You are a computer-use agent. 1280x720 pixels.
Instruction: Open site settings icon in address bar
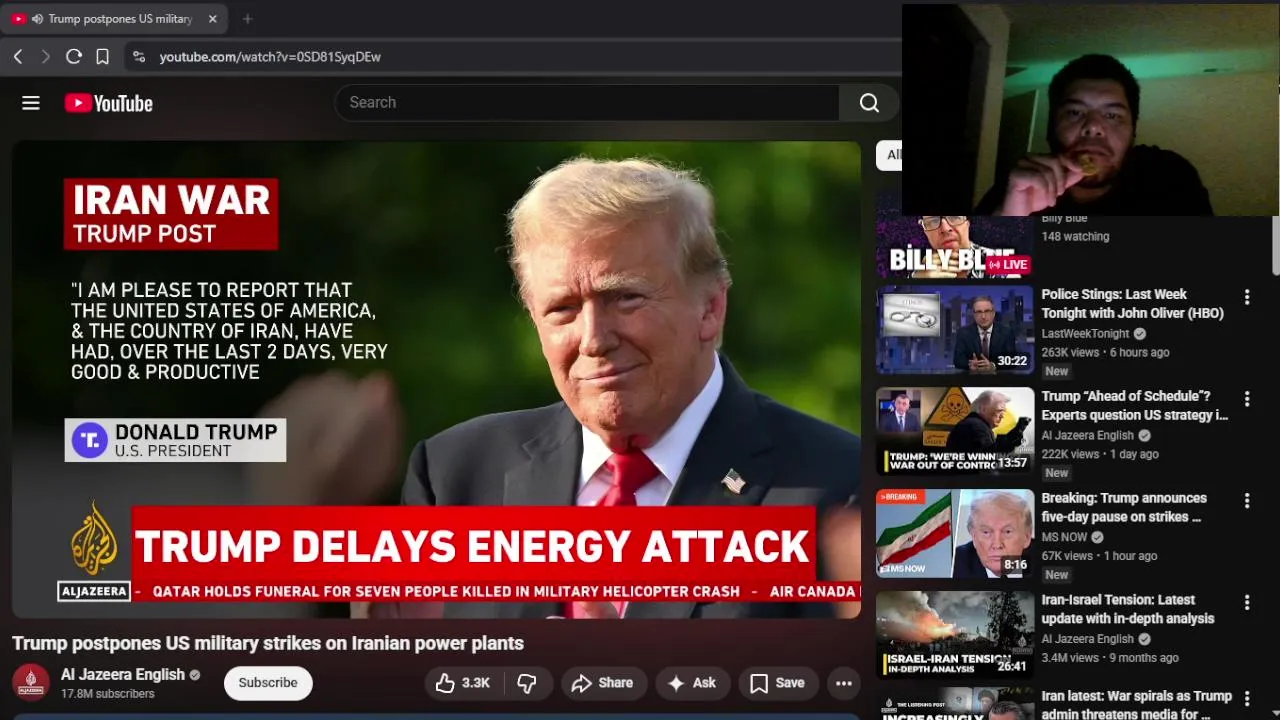(139, 57)
